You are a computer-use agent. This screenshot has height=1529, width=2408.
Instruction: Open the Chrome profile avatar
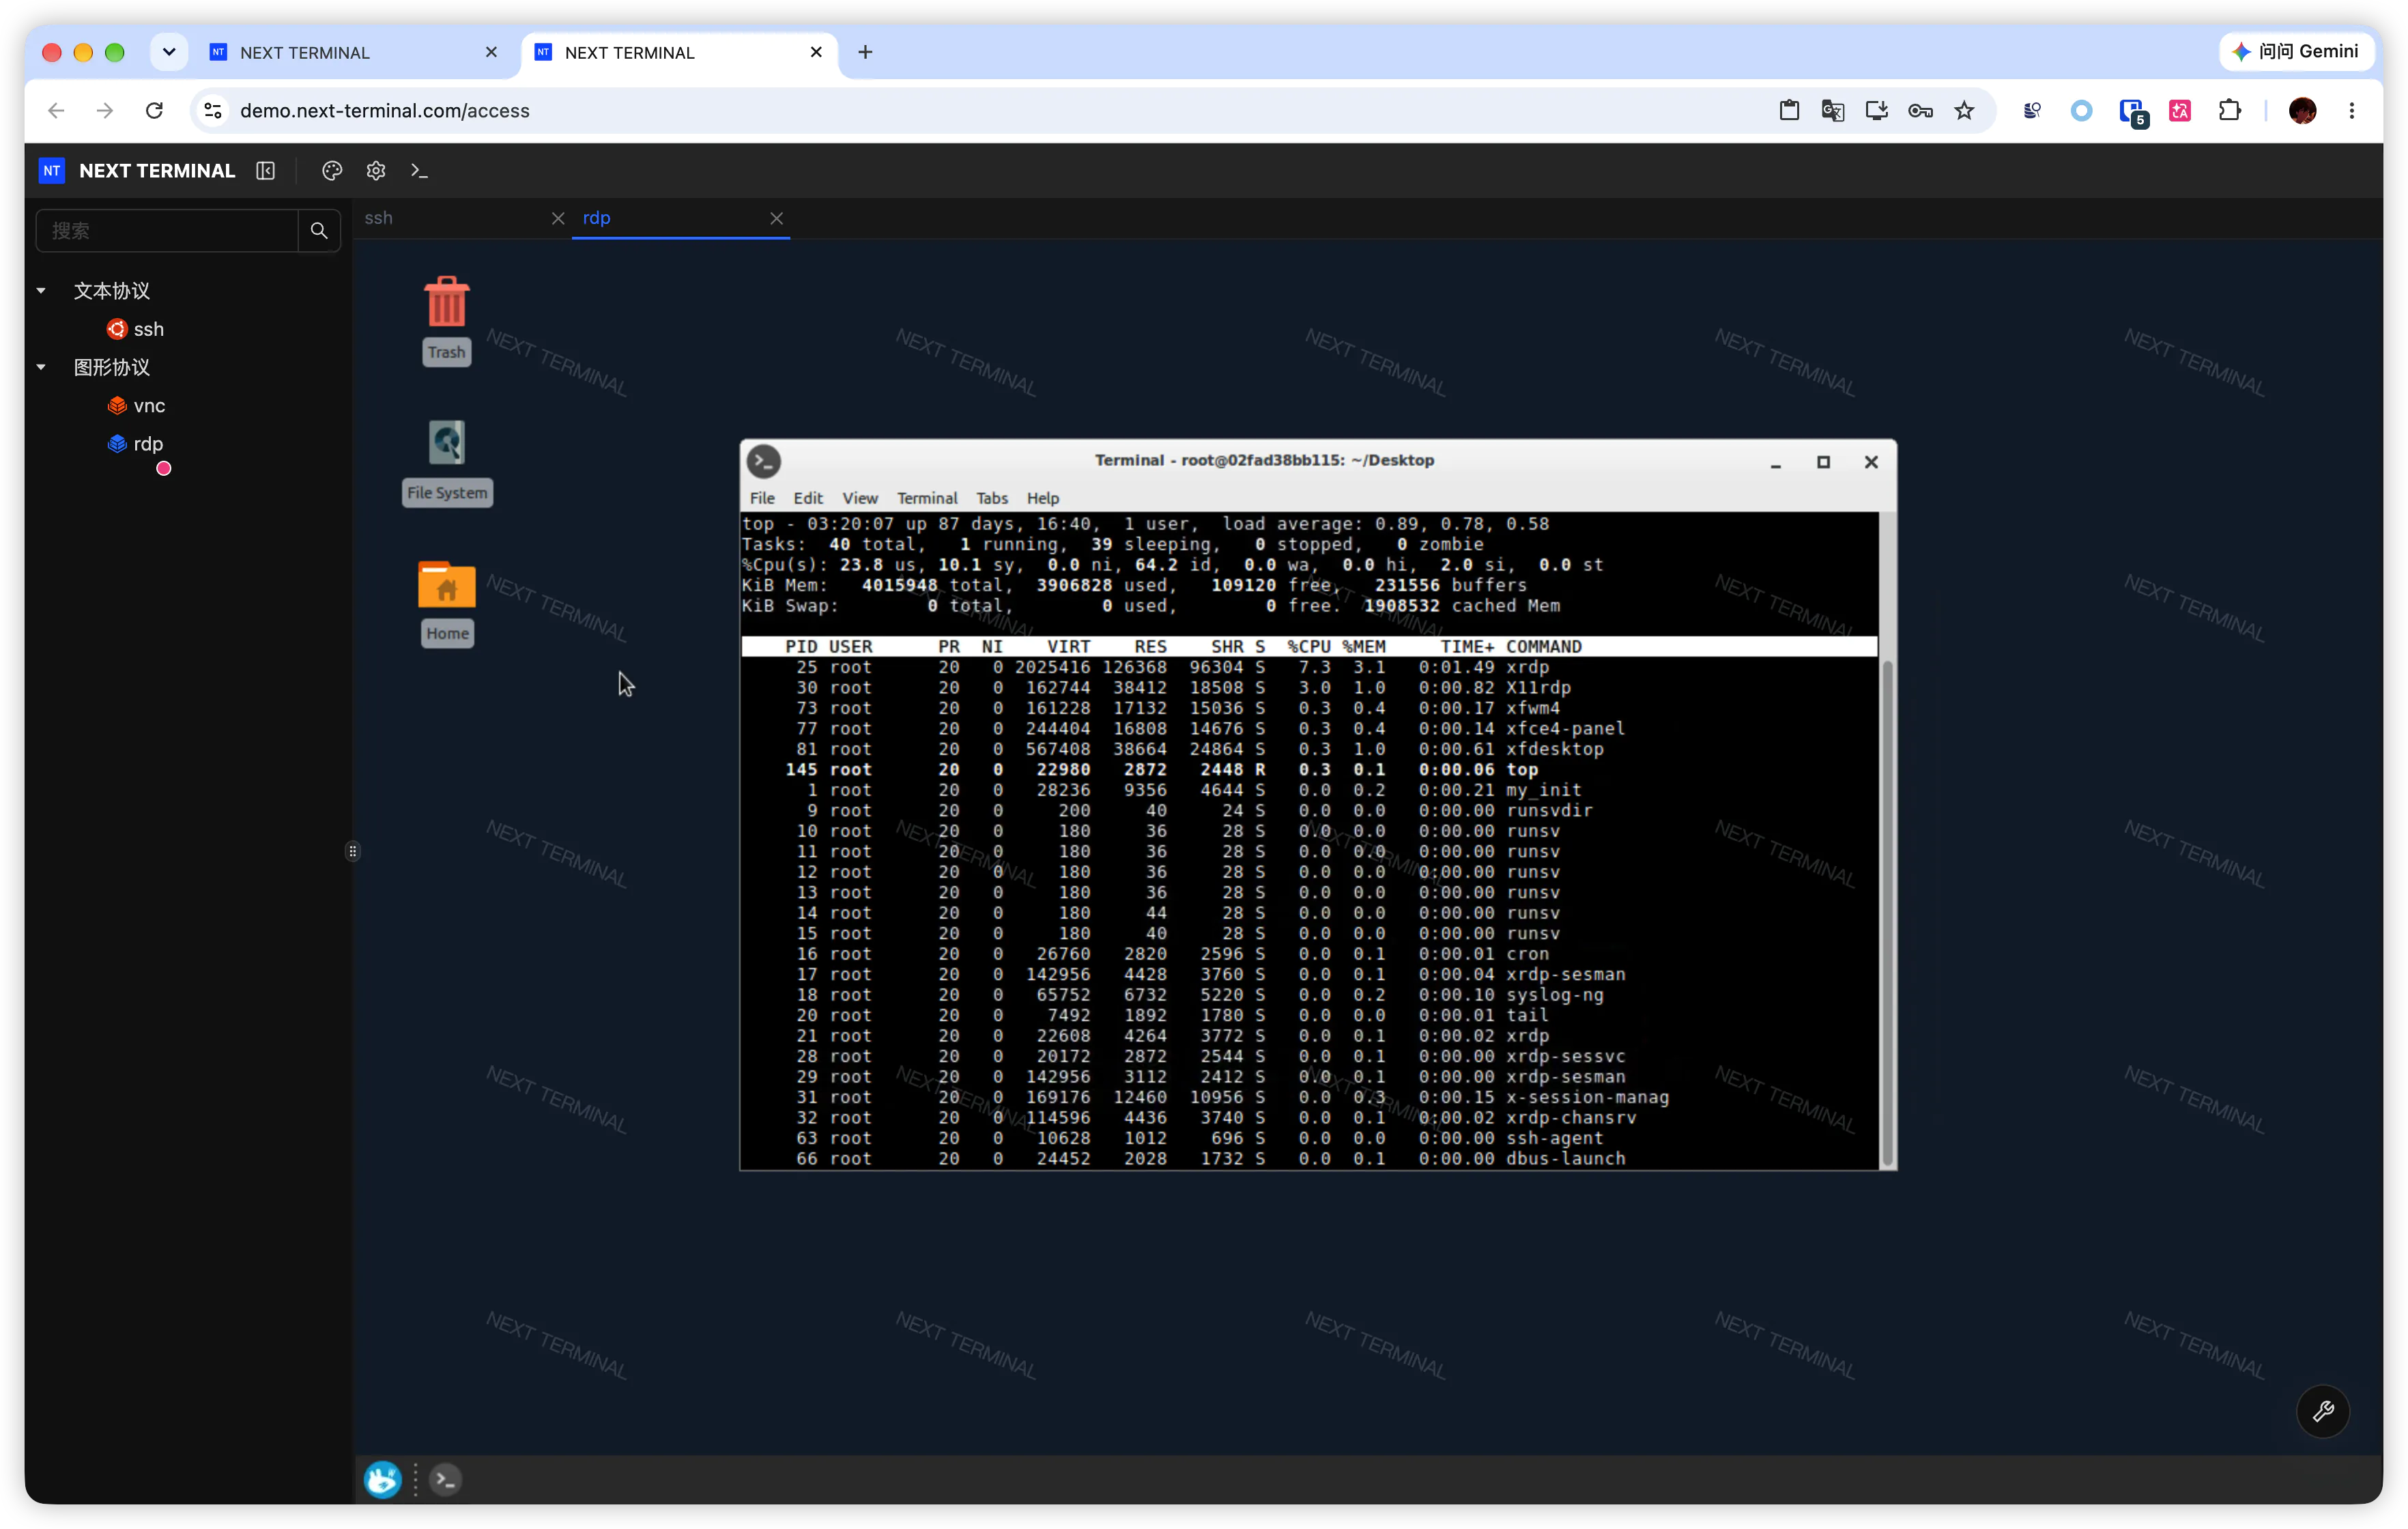[x=2302, y=111]
